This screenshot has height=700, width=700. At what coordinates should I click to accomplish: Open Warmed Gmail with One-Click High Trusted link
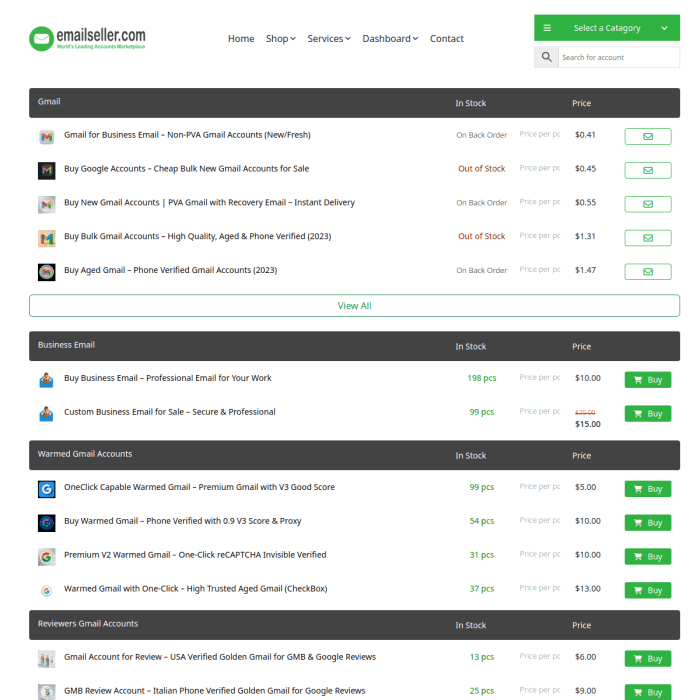pos(196,589)
